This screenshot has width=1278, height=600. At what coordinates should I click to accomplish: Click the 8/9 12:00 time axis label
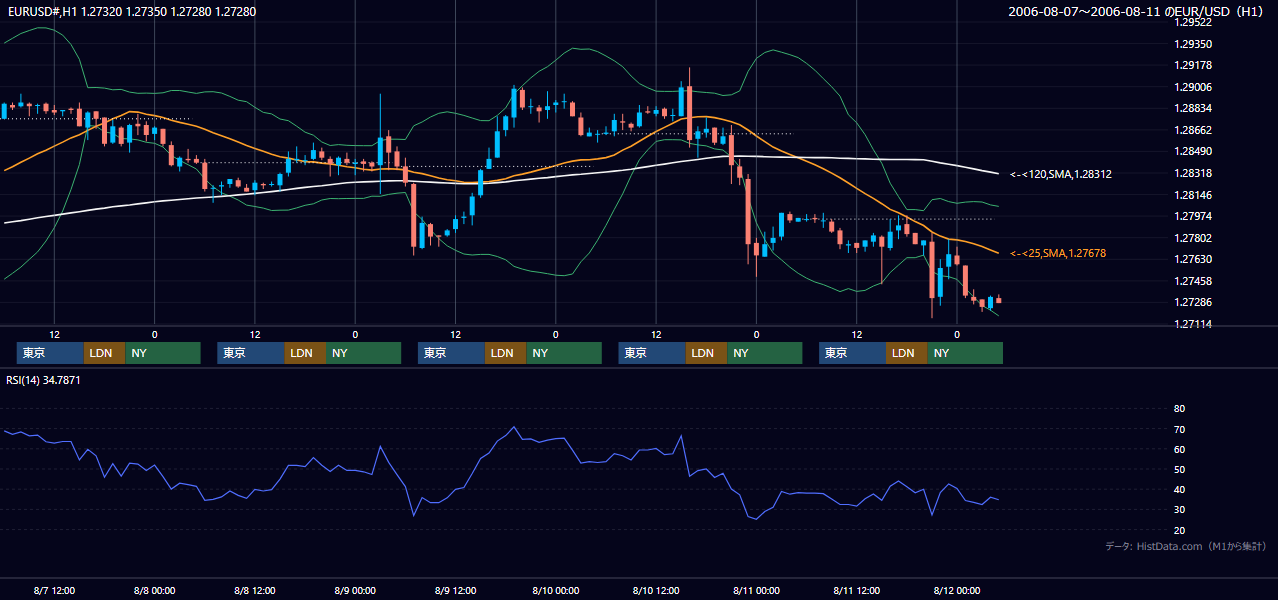tap(455, 591)
